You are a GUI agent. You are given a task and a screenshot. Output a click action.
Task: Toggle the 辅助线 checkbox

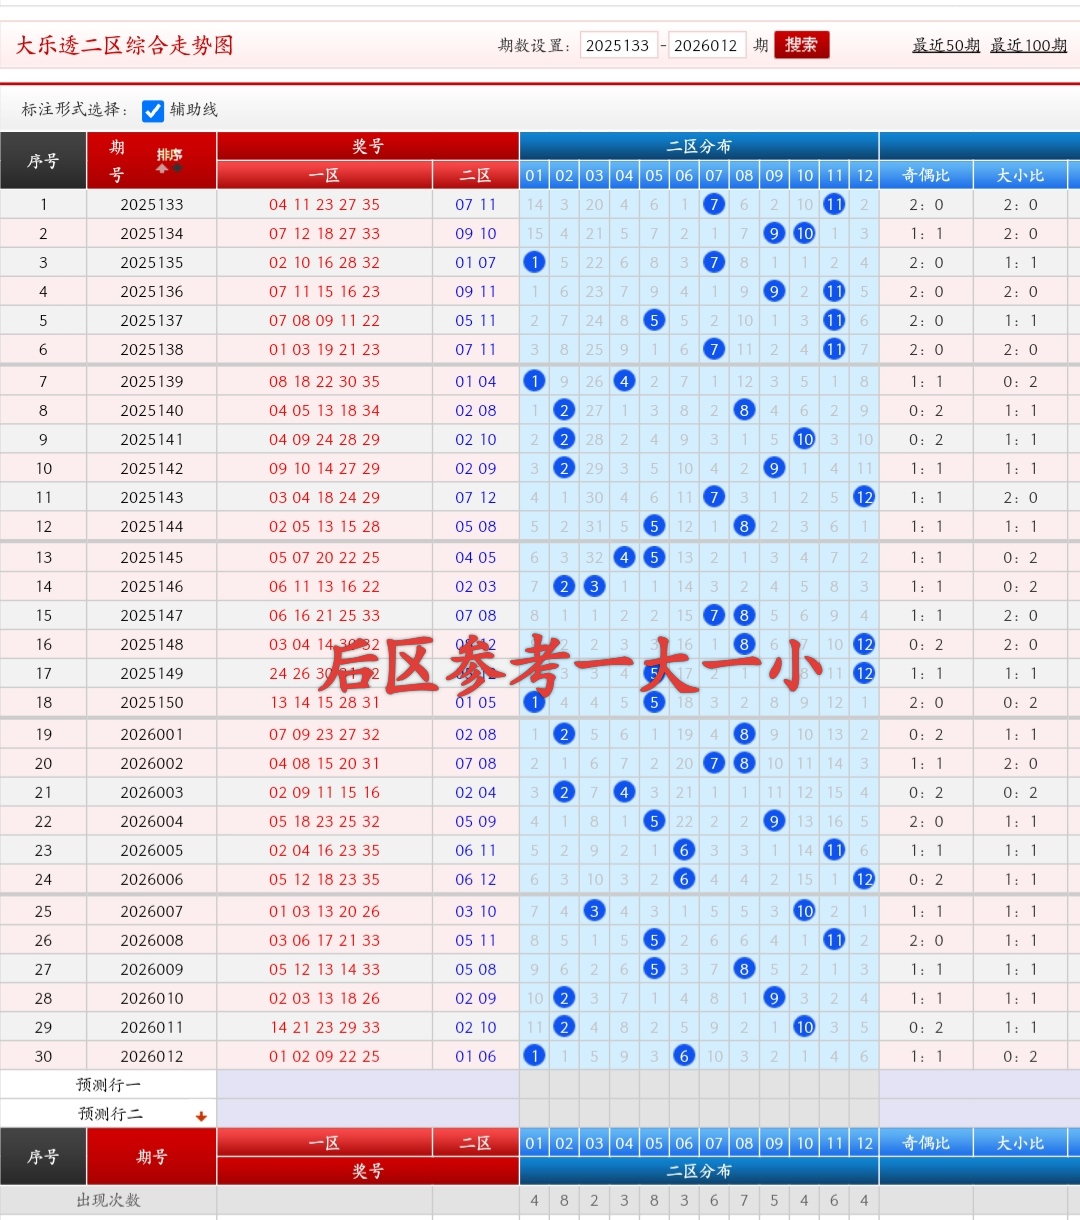click(153, 110)
